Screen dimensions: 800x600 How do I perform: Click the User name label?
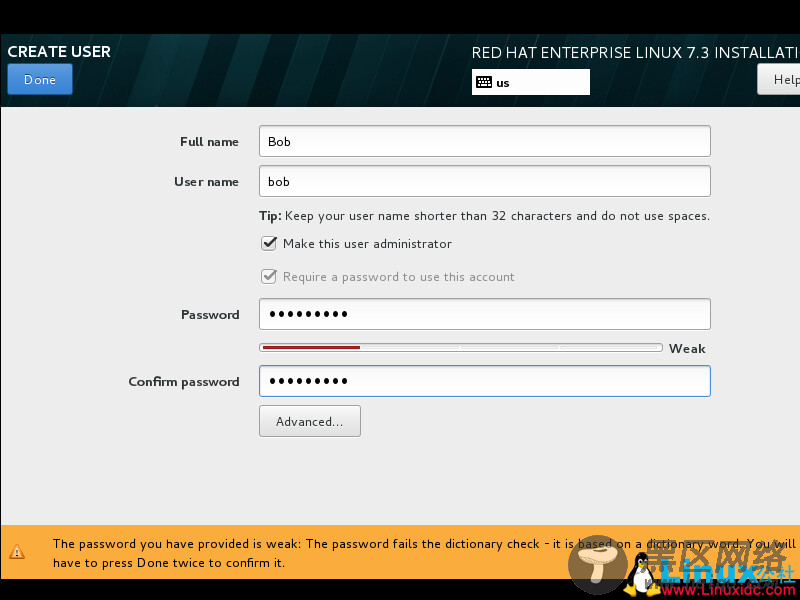click(x=206, y=182)
